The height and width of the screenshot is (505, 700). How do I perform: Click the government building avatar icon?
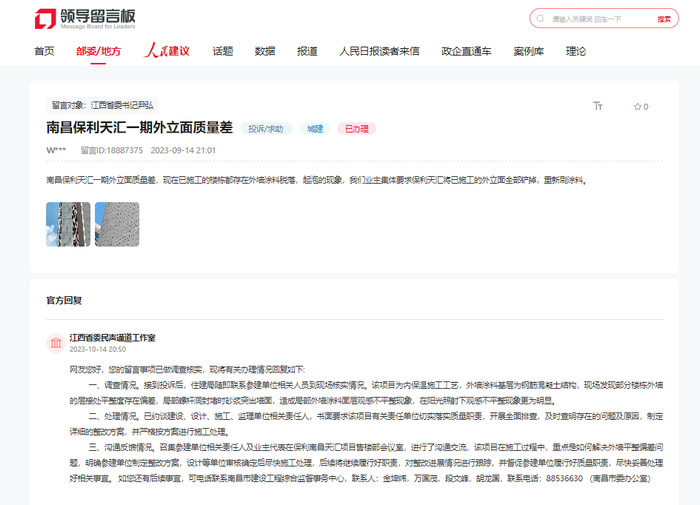56,343
